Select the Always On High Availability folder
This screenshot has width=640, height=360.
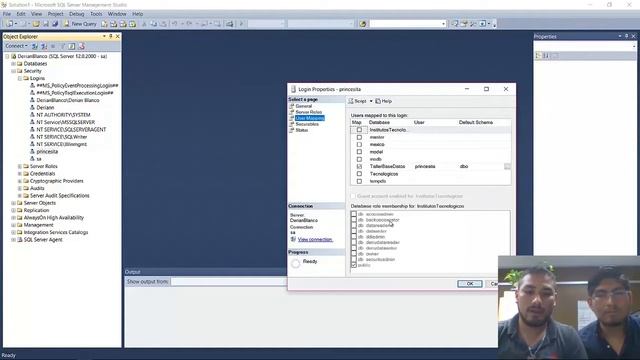(x=53, y=218)
